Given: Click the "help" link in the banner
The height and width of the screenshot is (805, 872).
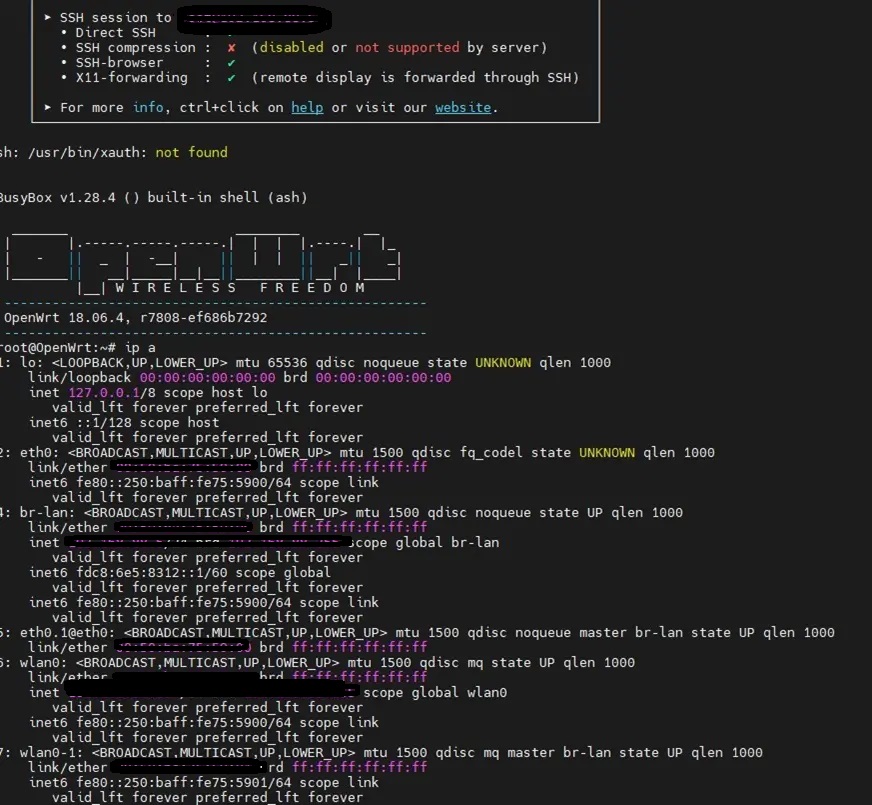Looking at the screenshot, I should [x=307, y=107].
